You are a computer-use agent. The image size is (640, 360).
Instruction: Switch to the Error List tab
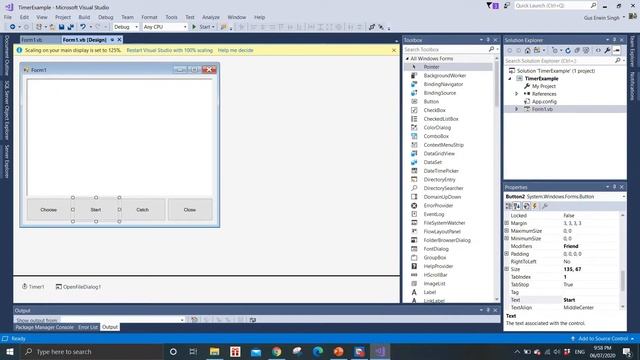point(88,327)
